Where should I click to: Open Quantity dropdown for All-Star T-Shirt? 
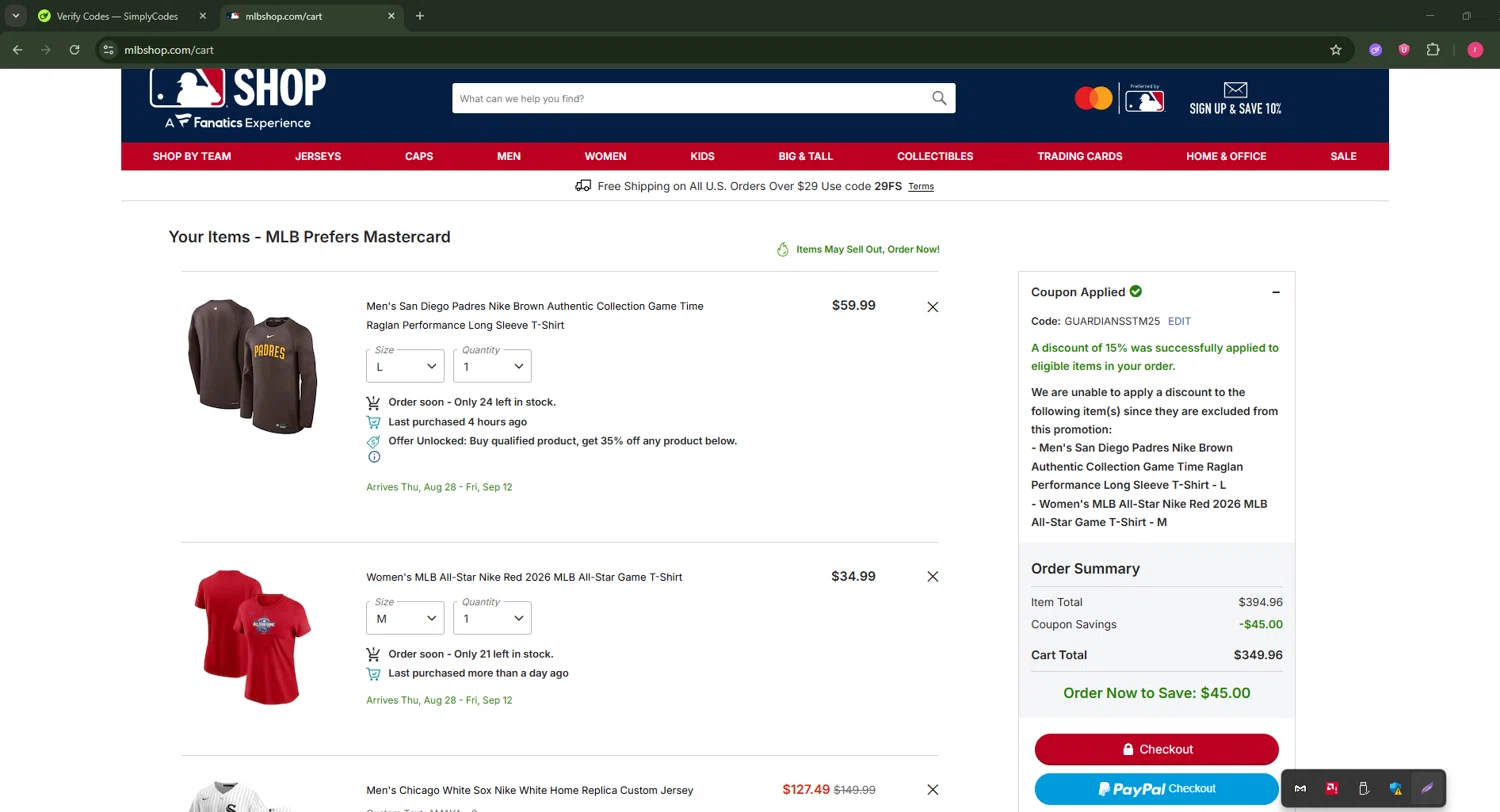point(492,618)
